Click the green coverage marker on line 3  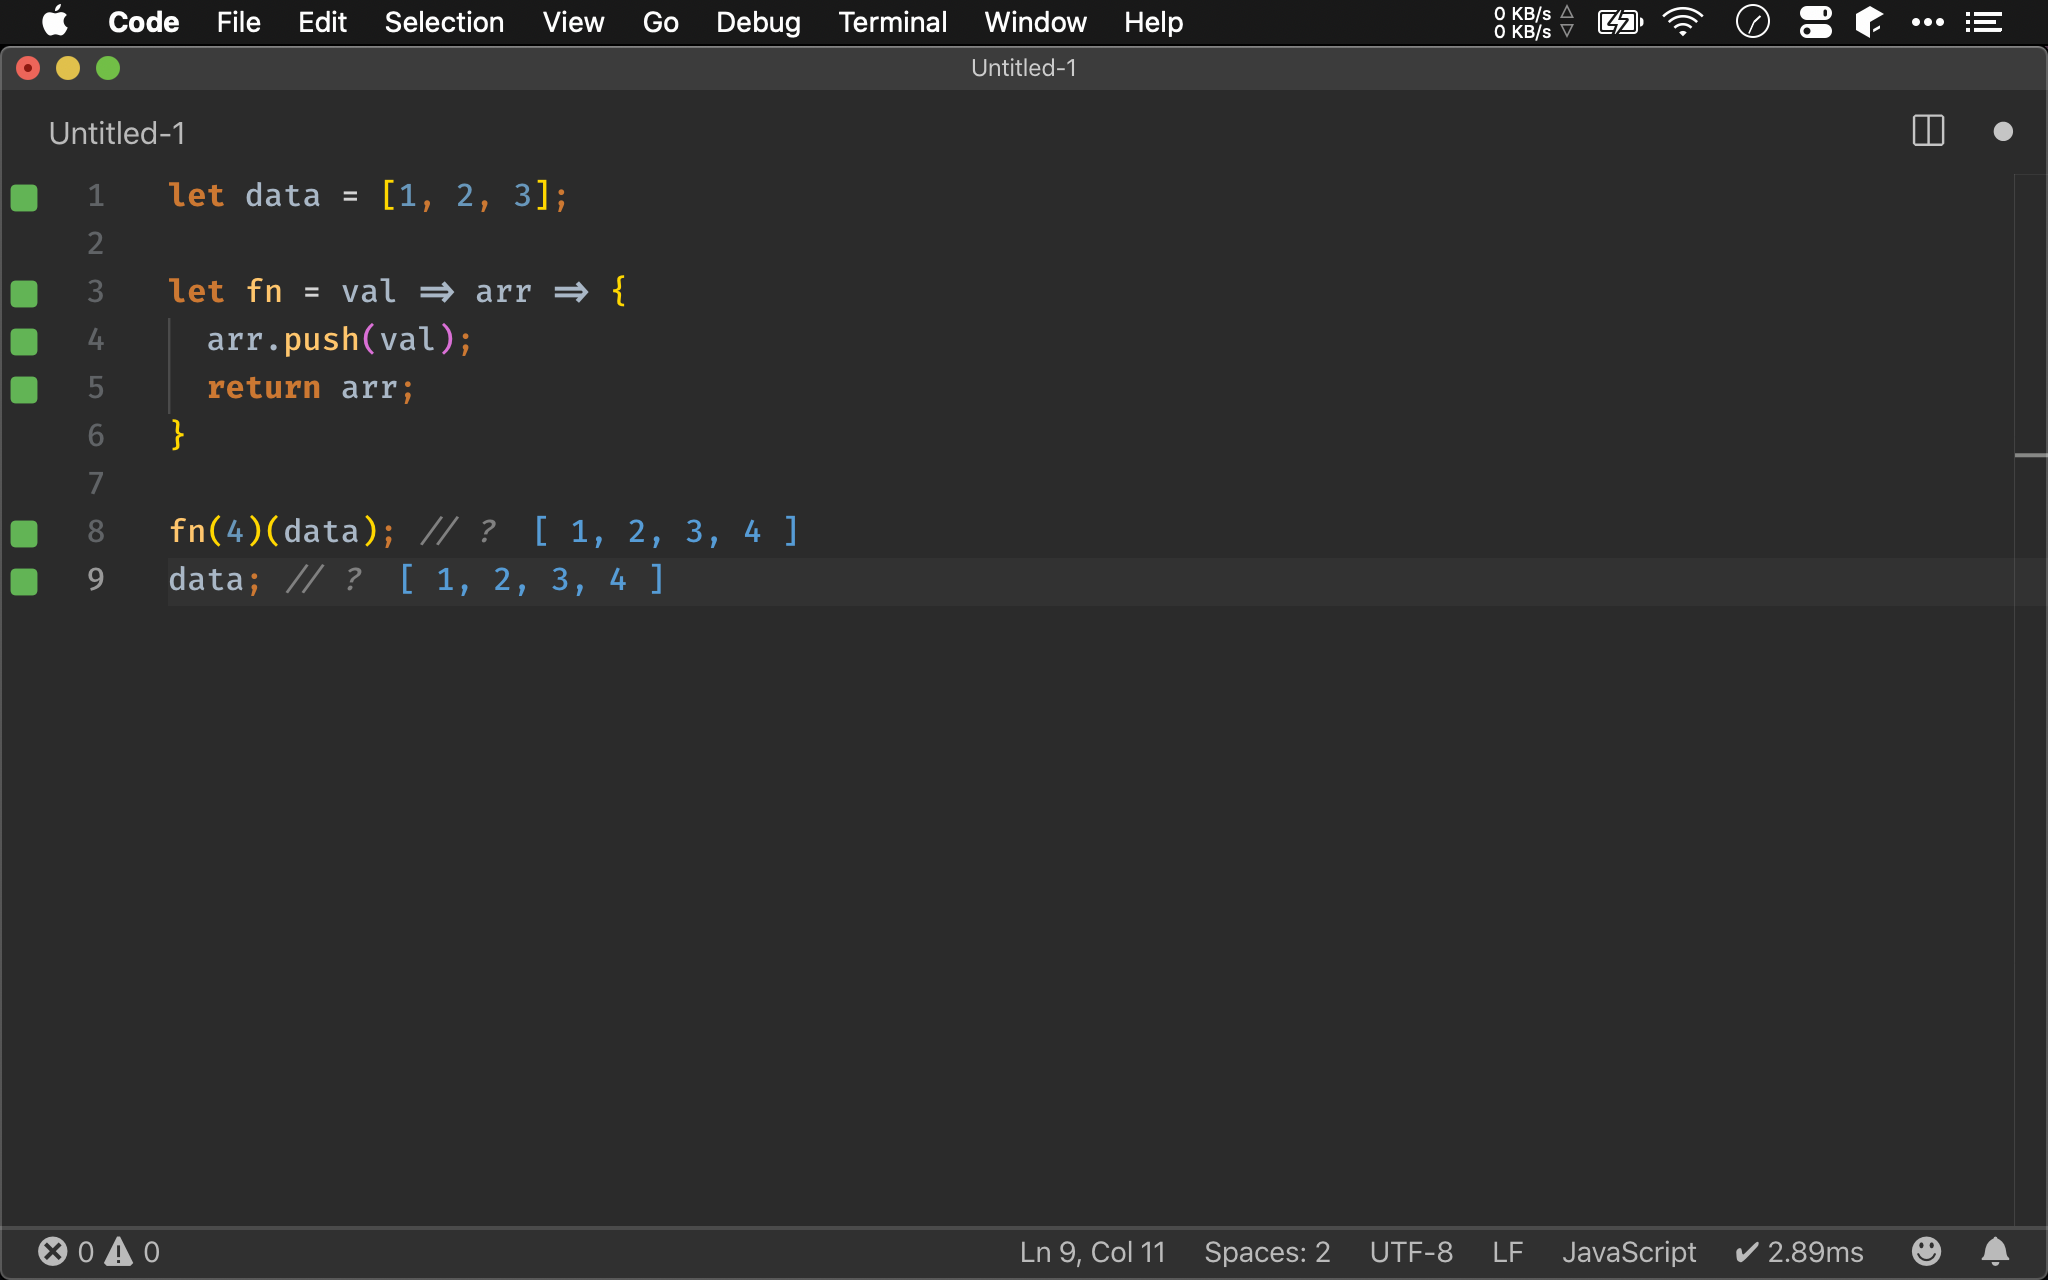pyautogui.click(x=24, y=293)
